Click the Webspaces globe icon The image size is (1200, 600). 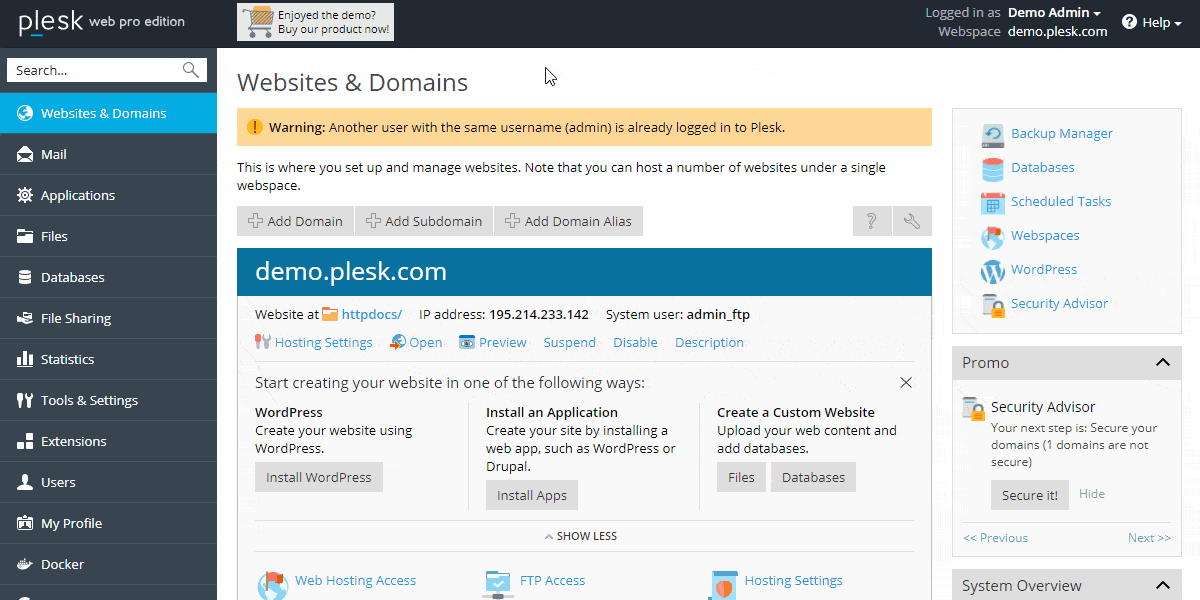992,237
